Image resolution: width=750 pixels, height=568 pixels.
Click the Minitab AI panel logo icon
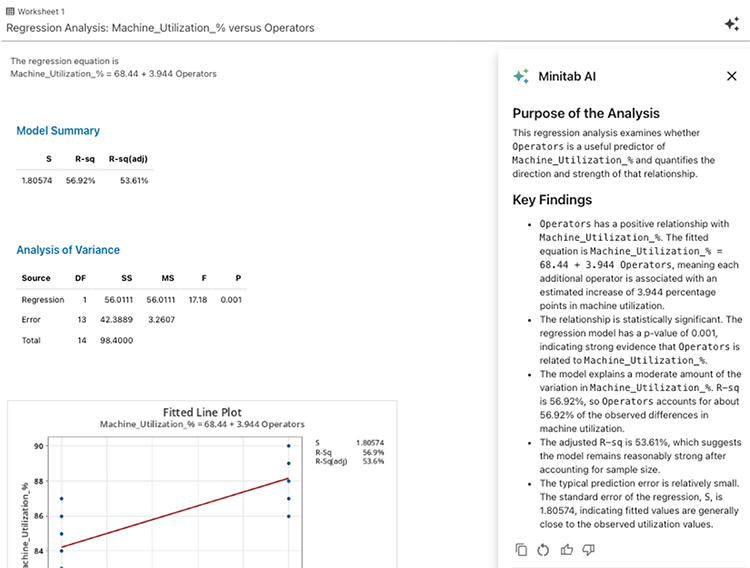521,76
